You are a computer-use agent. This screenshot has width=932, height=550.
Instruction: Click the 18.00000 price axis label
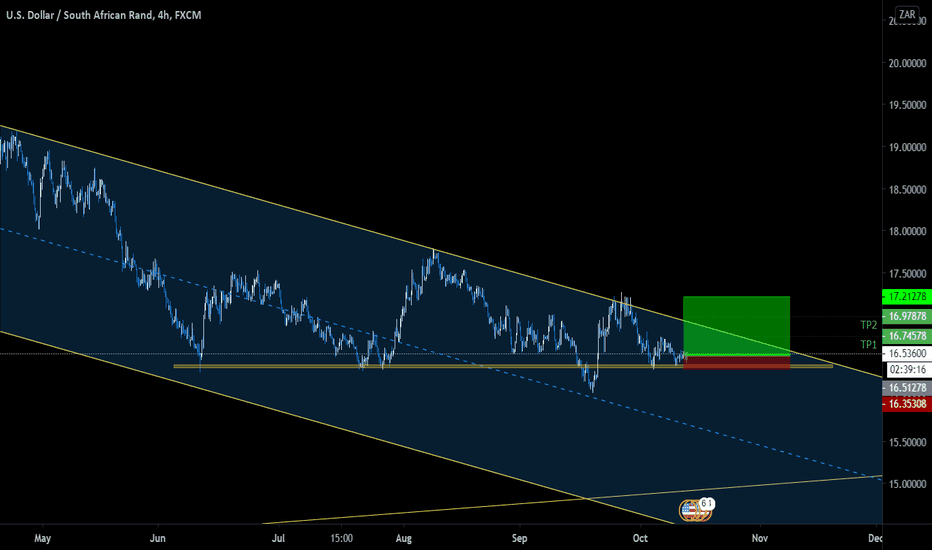[907, 231]
